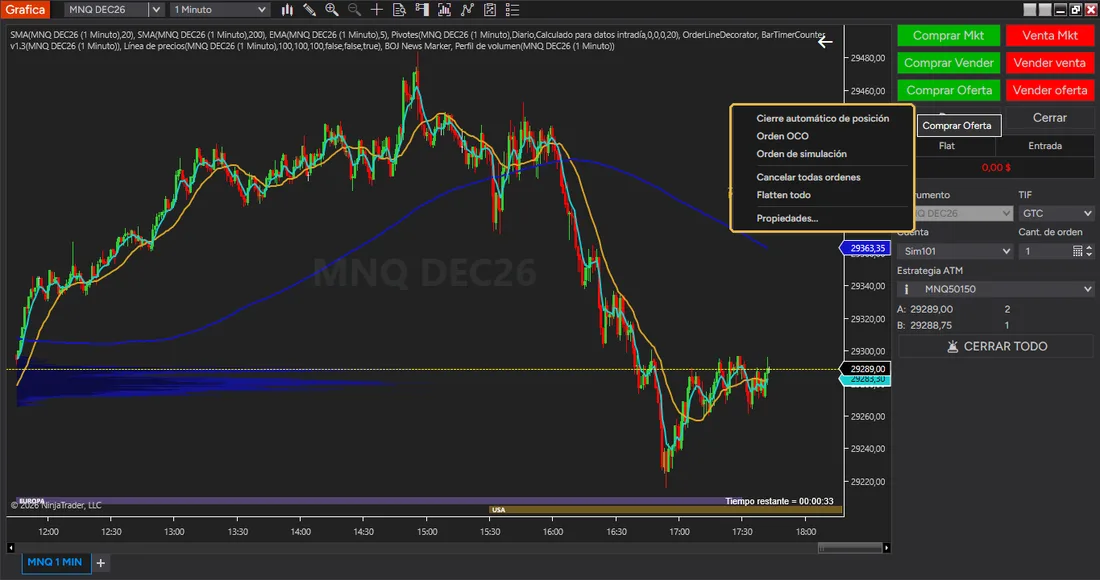This screenshot has width=1100, height=580.
Task: Click the Grafica title label
Action: [x=25, y=10]
